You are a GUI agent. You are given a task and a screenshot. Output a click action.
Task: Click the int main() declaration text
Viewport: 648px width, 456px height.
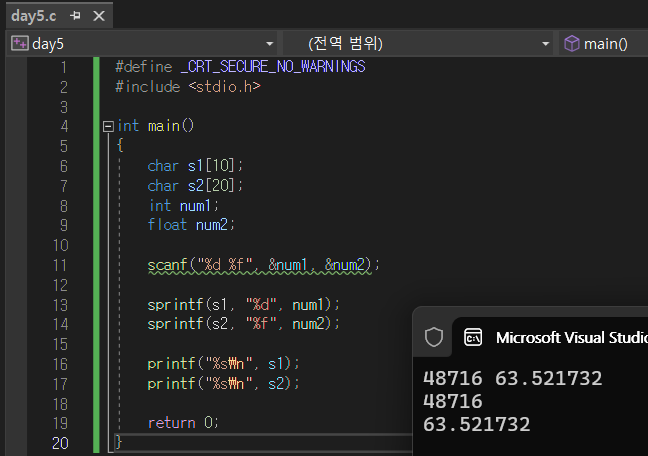(x=155, y=126)
